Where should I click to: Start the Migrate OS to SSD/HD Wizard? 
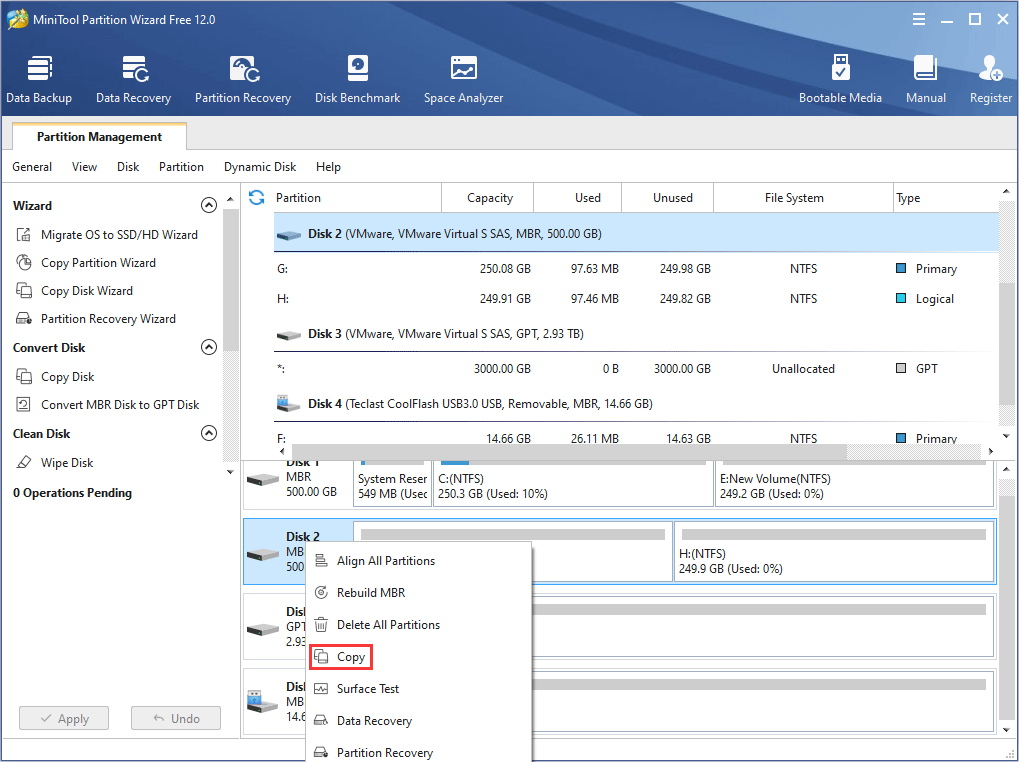pos(107,235)
